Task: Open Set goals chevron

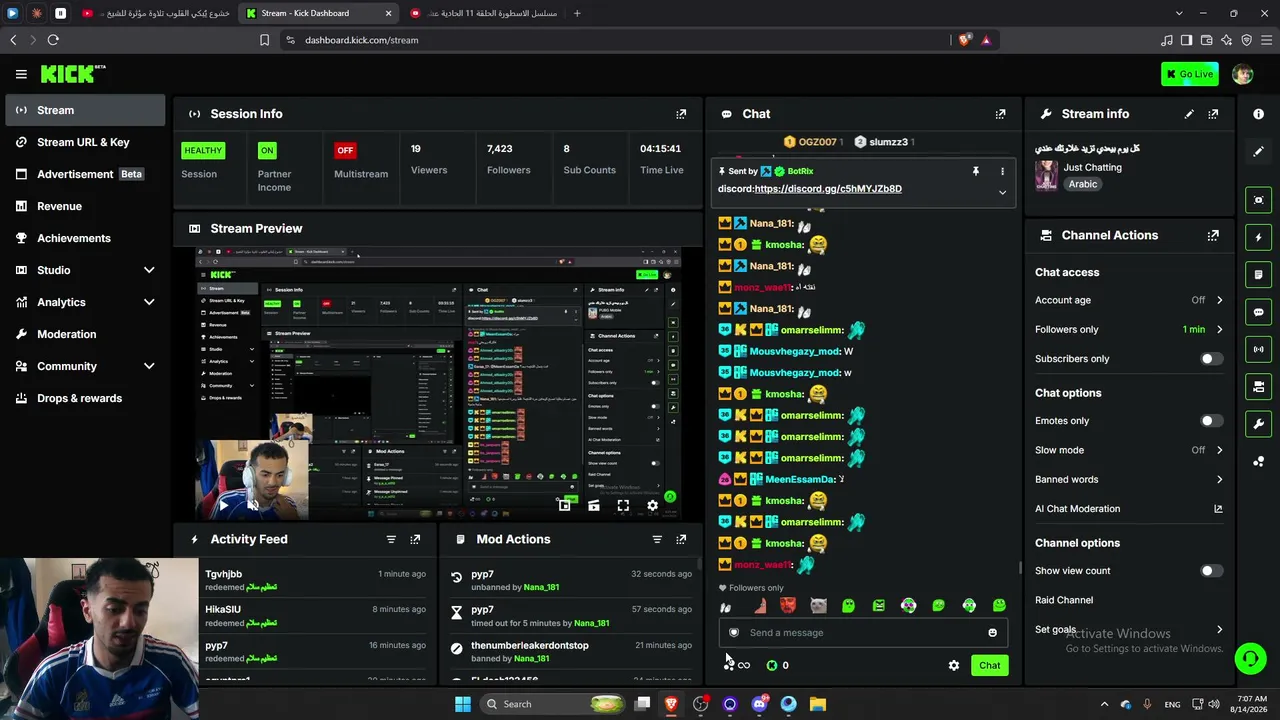Action: tap(1219, 630)
